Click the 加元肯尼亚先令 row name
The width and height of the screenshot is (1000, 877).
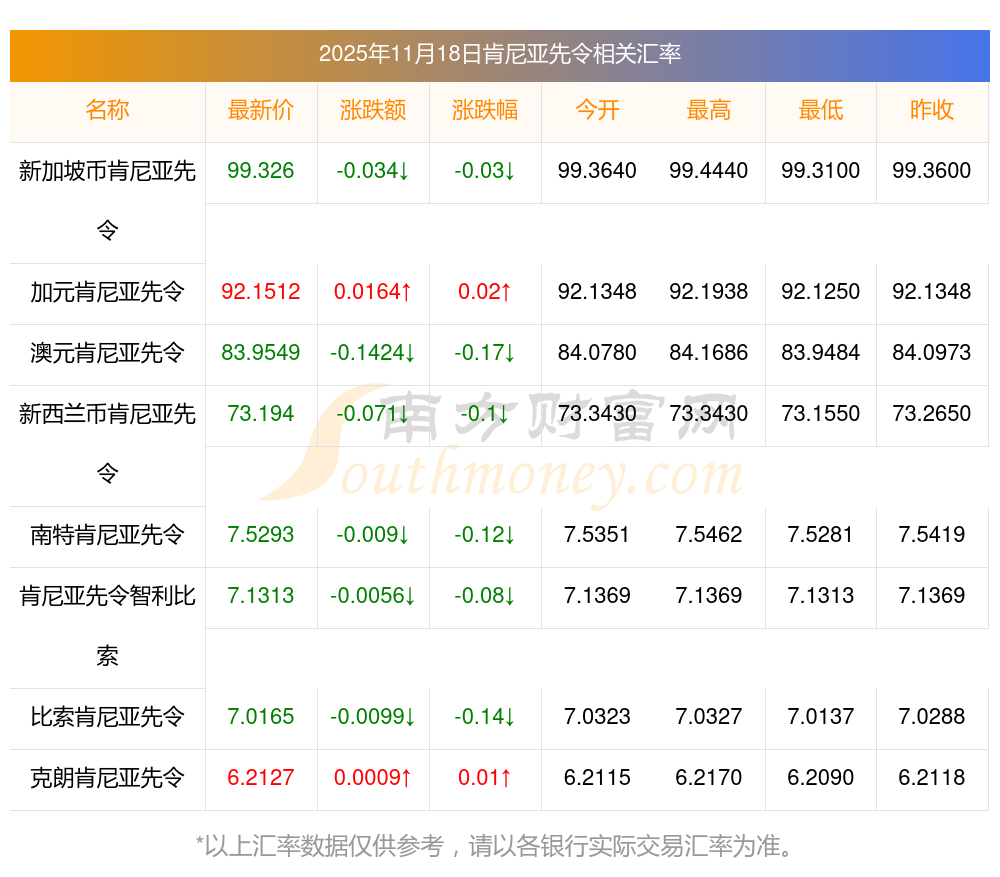107,292
